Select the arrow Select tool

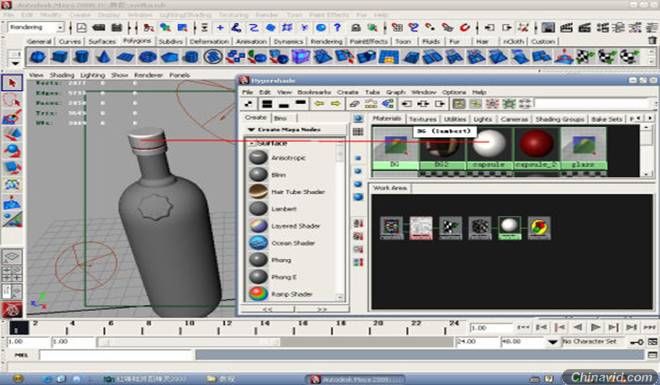pyautogui.click(x=12, y=83)
